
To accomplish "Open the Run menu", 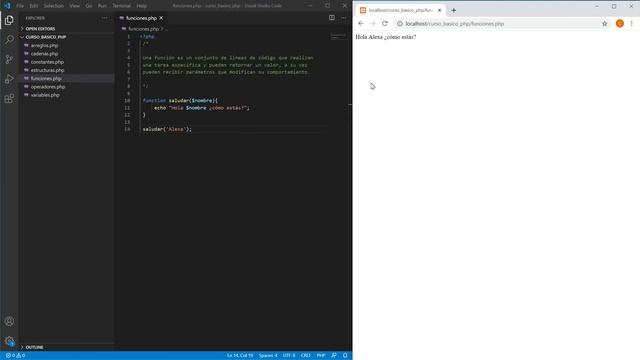I will [102, 6].
